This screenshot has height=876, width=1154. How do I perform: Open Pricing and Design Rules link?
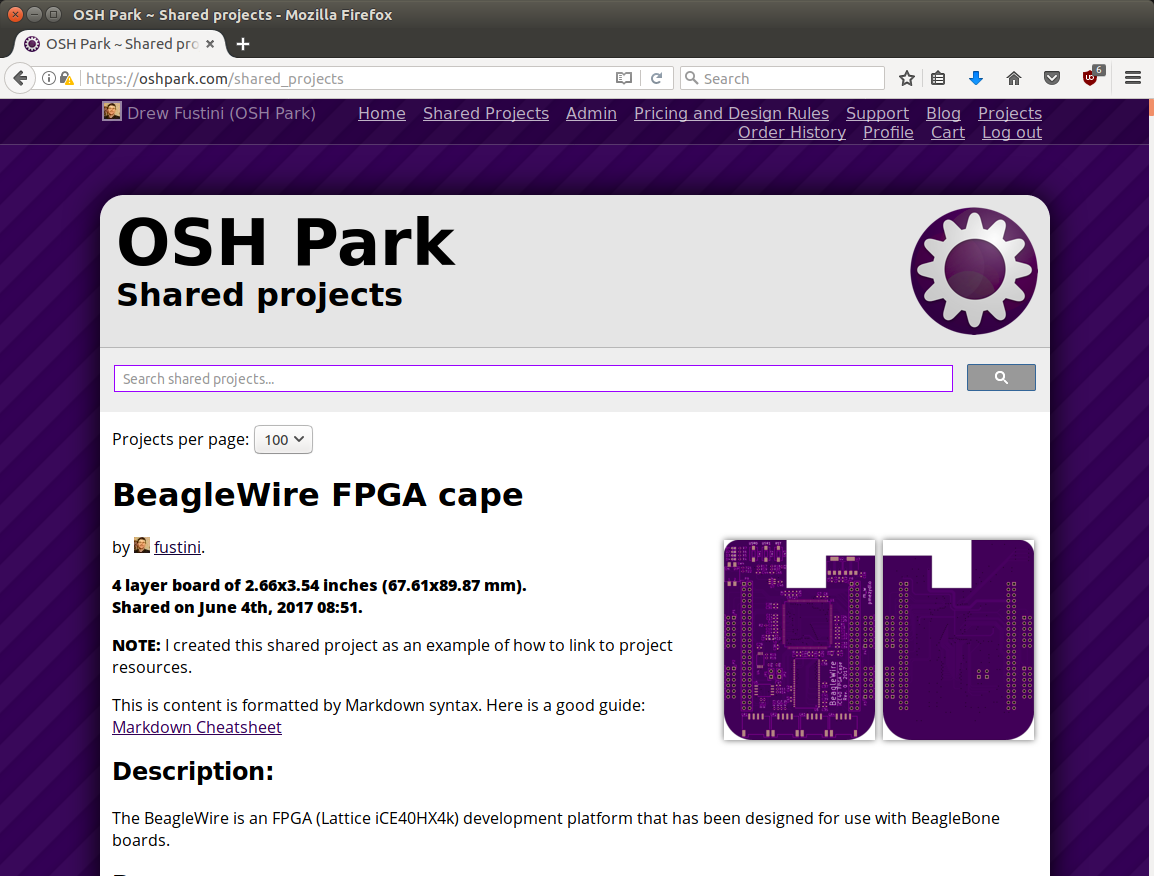pyautogui.click(x=732, y=113)
